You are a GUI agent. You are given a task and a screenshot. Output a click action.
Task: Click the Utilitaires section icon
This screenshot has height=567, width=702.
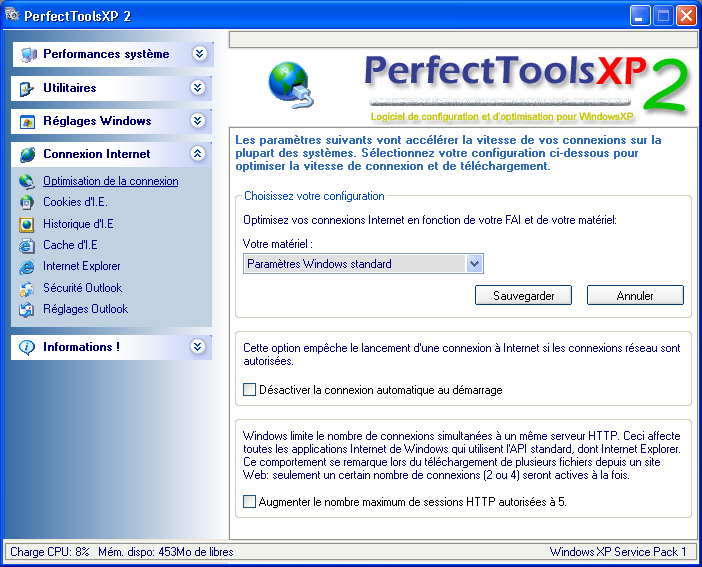[27, 88]
